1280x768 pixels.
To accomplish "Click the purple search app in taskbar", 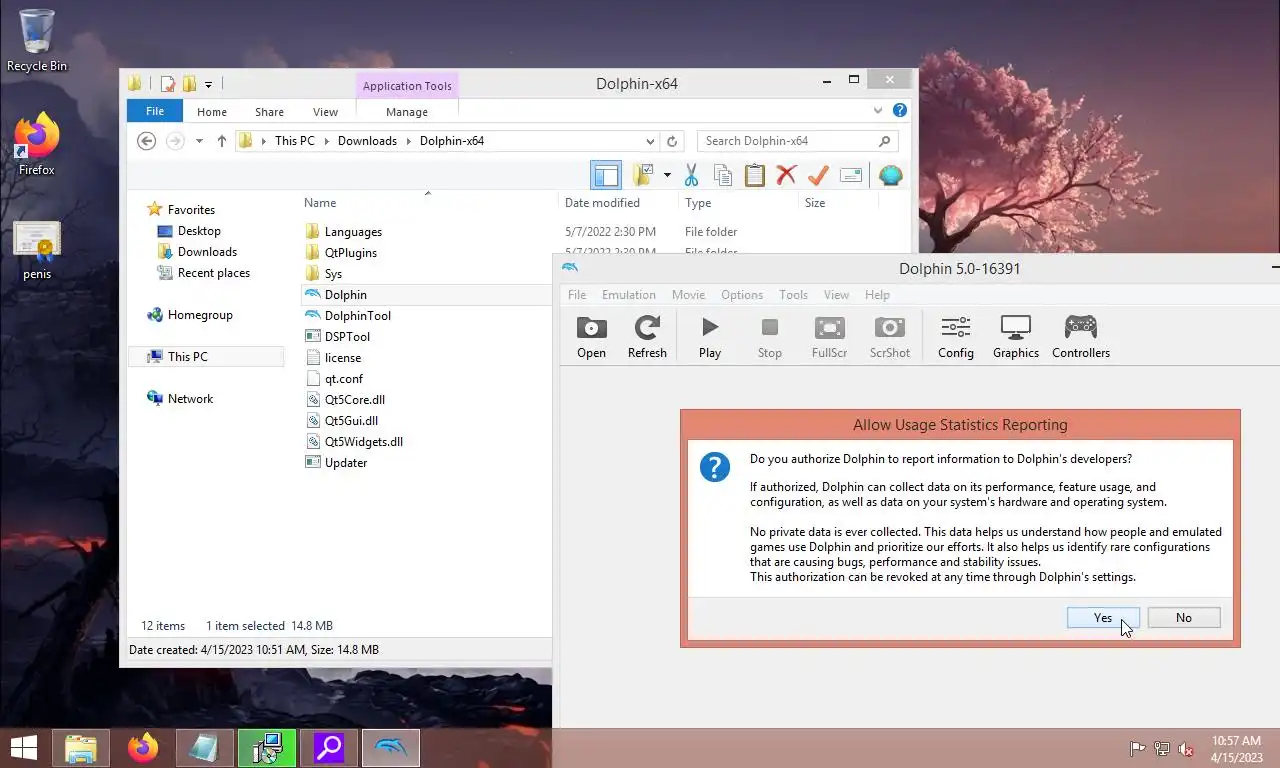I will click(329, 748).
